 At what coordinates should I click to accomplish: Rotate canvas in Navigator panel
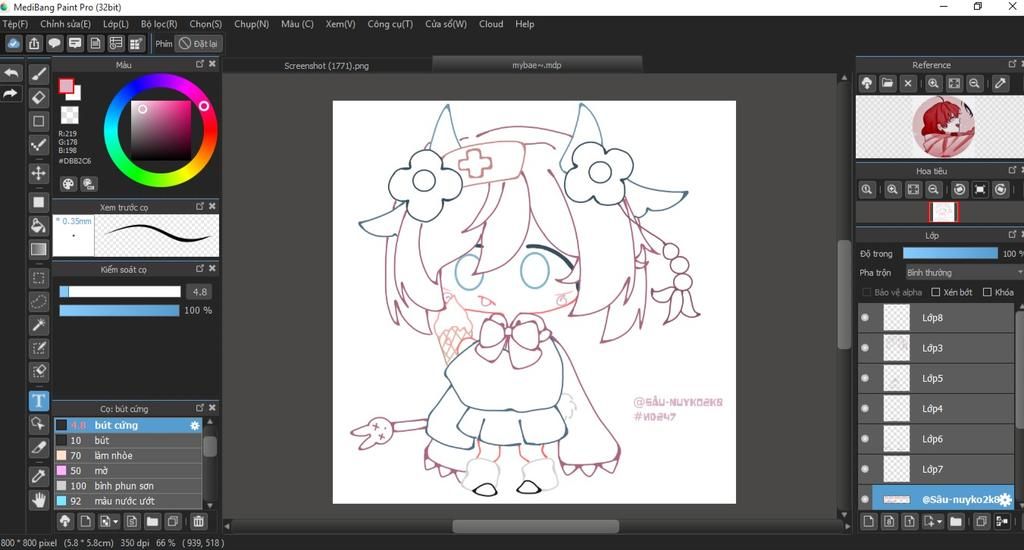coord(959,189)
